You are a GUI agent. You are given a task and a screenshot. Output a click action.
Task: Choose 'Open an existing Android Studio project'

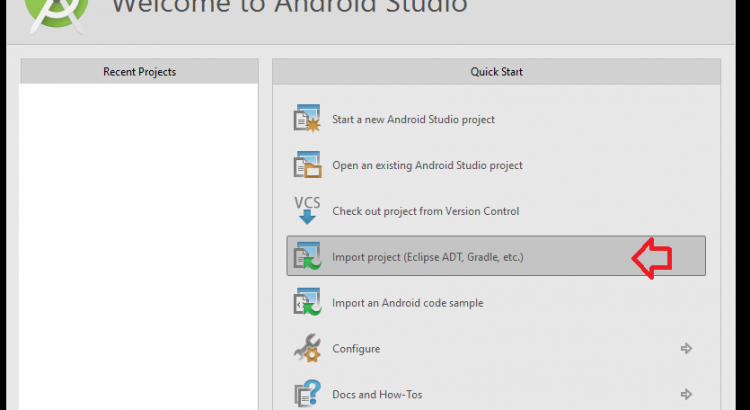pyautogui.click(x=427, y=165)
